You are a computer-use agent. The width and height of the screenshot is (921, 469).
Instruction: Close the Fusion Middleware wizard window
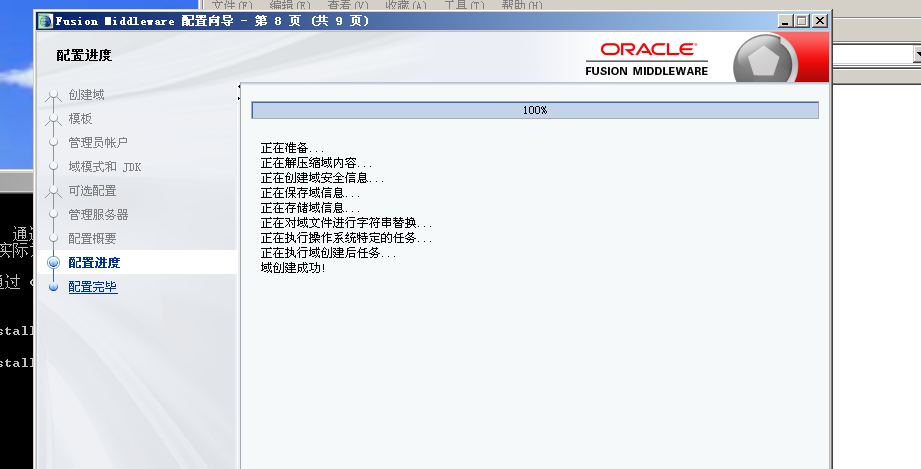click(820, 21)
